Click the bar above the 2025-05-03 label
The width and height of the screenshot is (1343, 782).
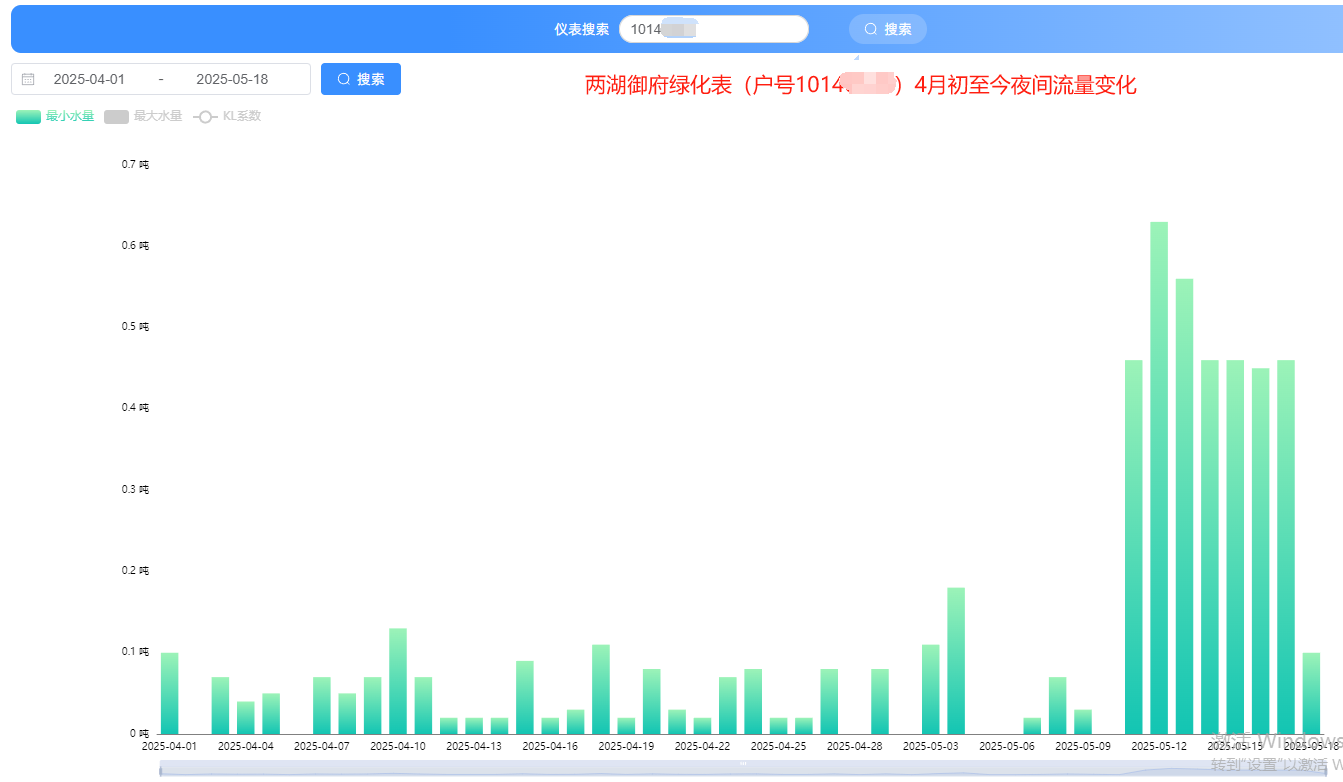(x=931, y=689)
